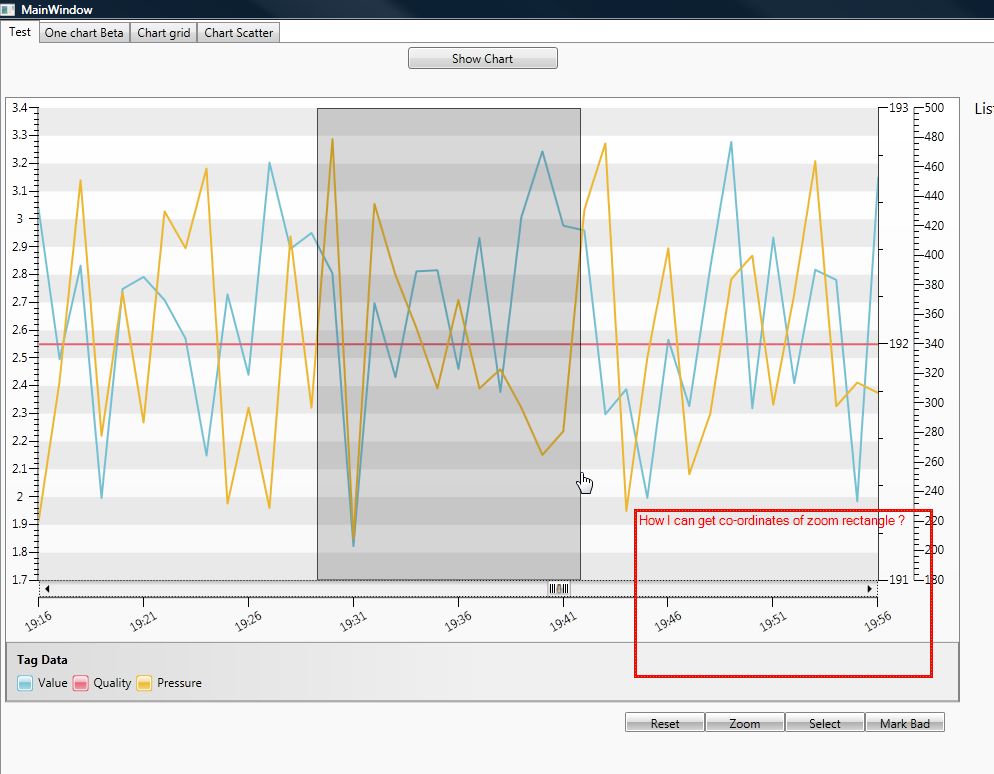
Task: Click the 19:46 time axis label
Action: point(668,622)
